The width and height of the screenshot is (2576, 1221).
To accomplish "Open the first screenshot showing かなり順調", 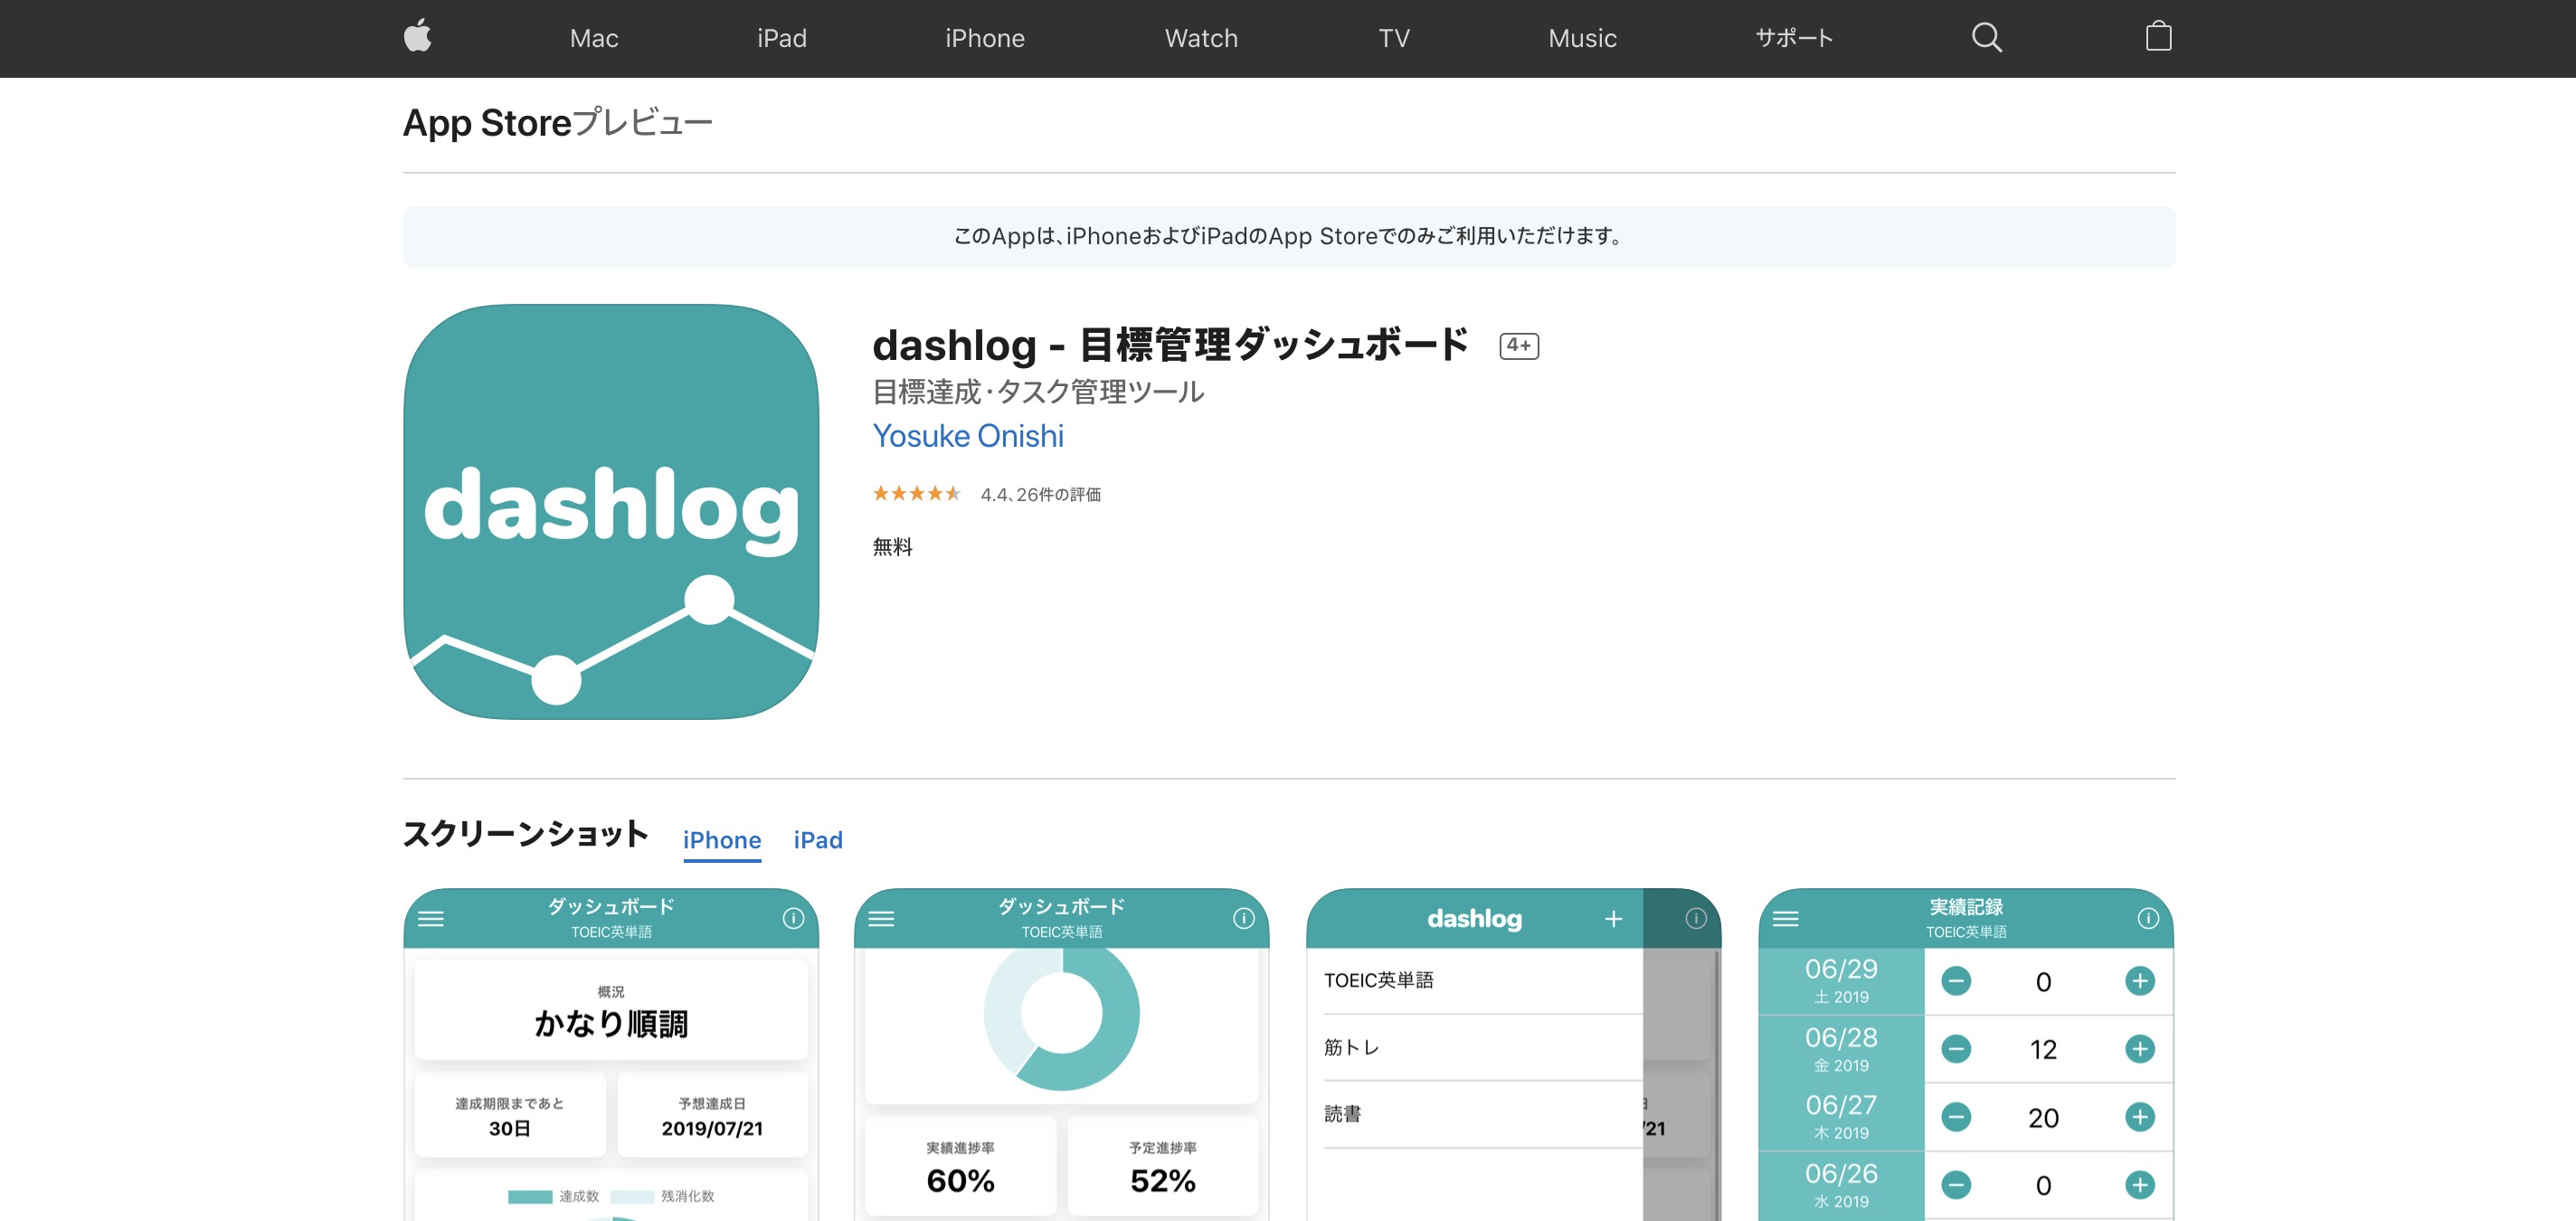I will click(611, 1054).
